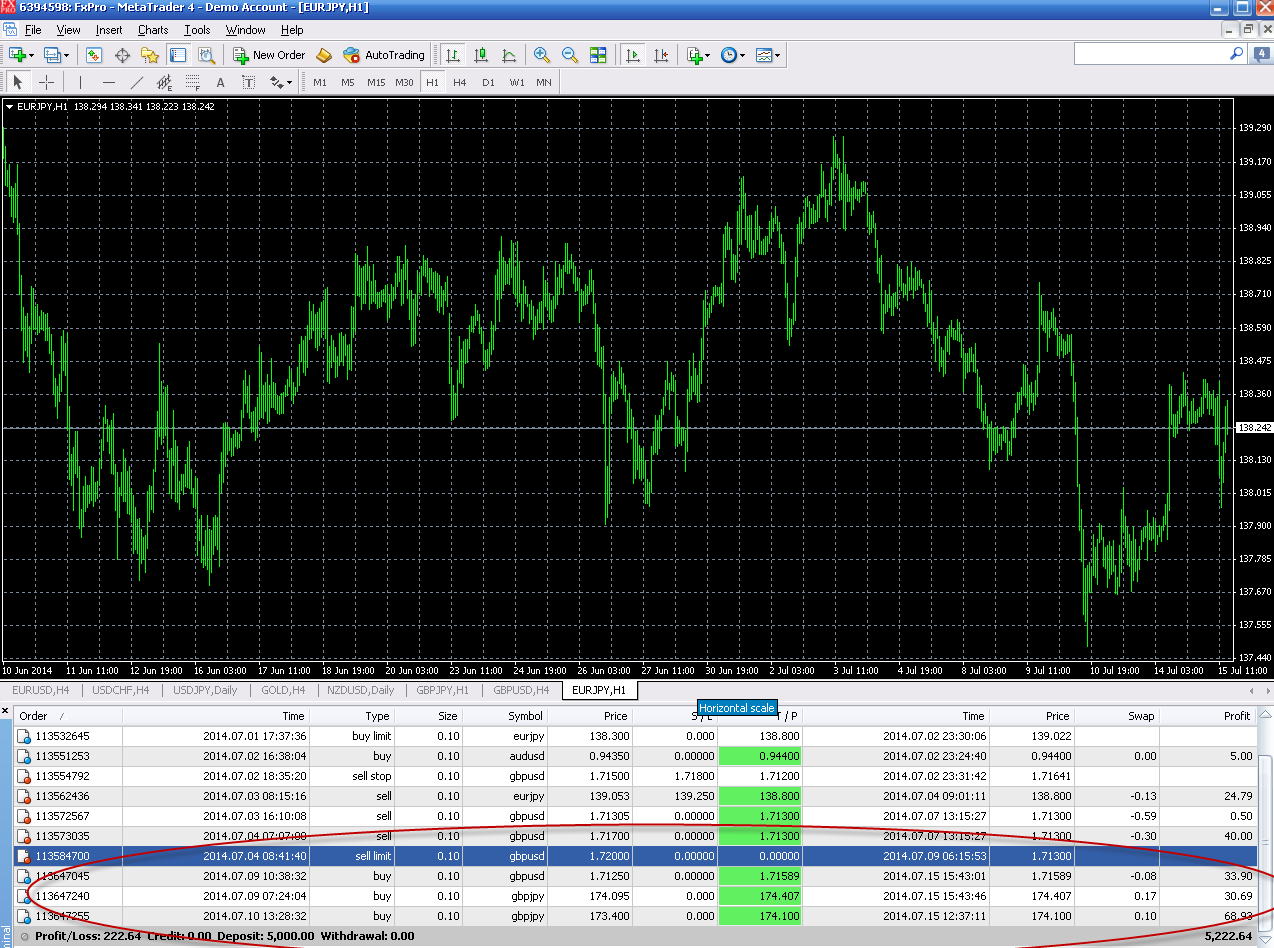Select the Fibonacci Retracement tool
Viewport: 1274px width, 948px height.
click(x=193, y=82)
